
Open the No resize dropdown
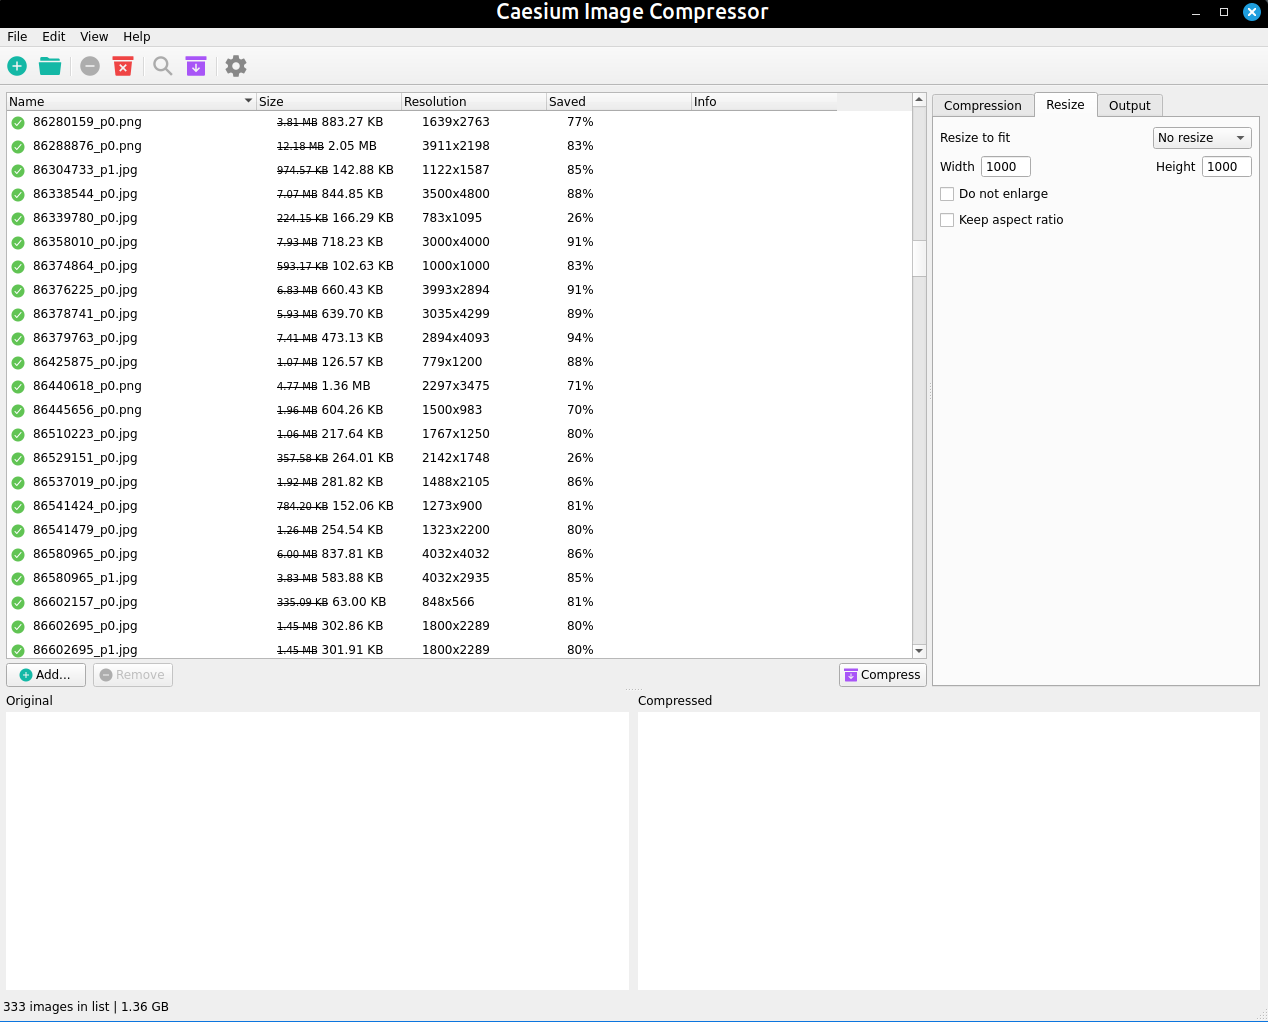coord(1202,138)
